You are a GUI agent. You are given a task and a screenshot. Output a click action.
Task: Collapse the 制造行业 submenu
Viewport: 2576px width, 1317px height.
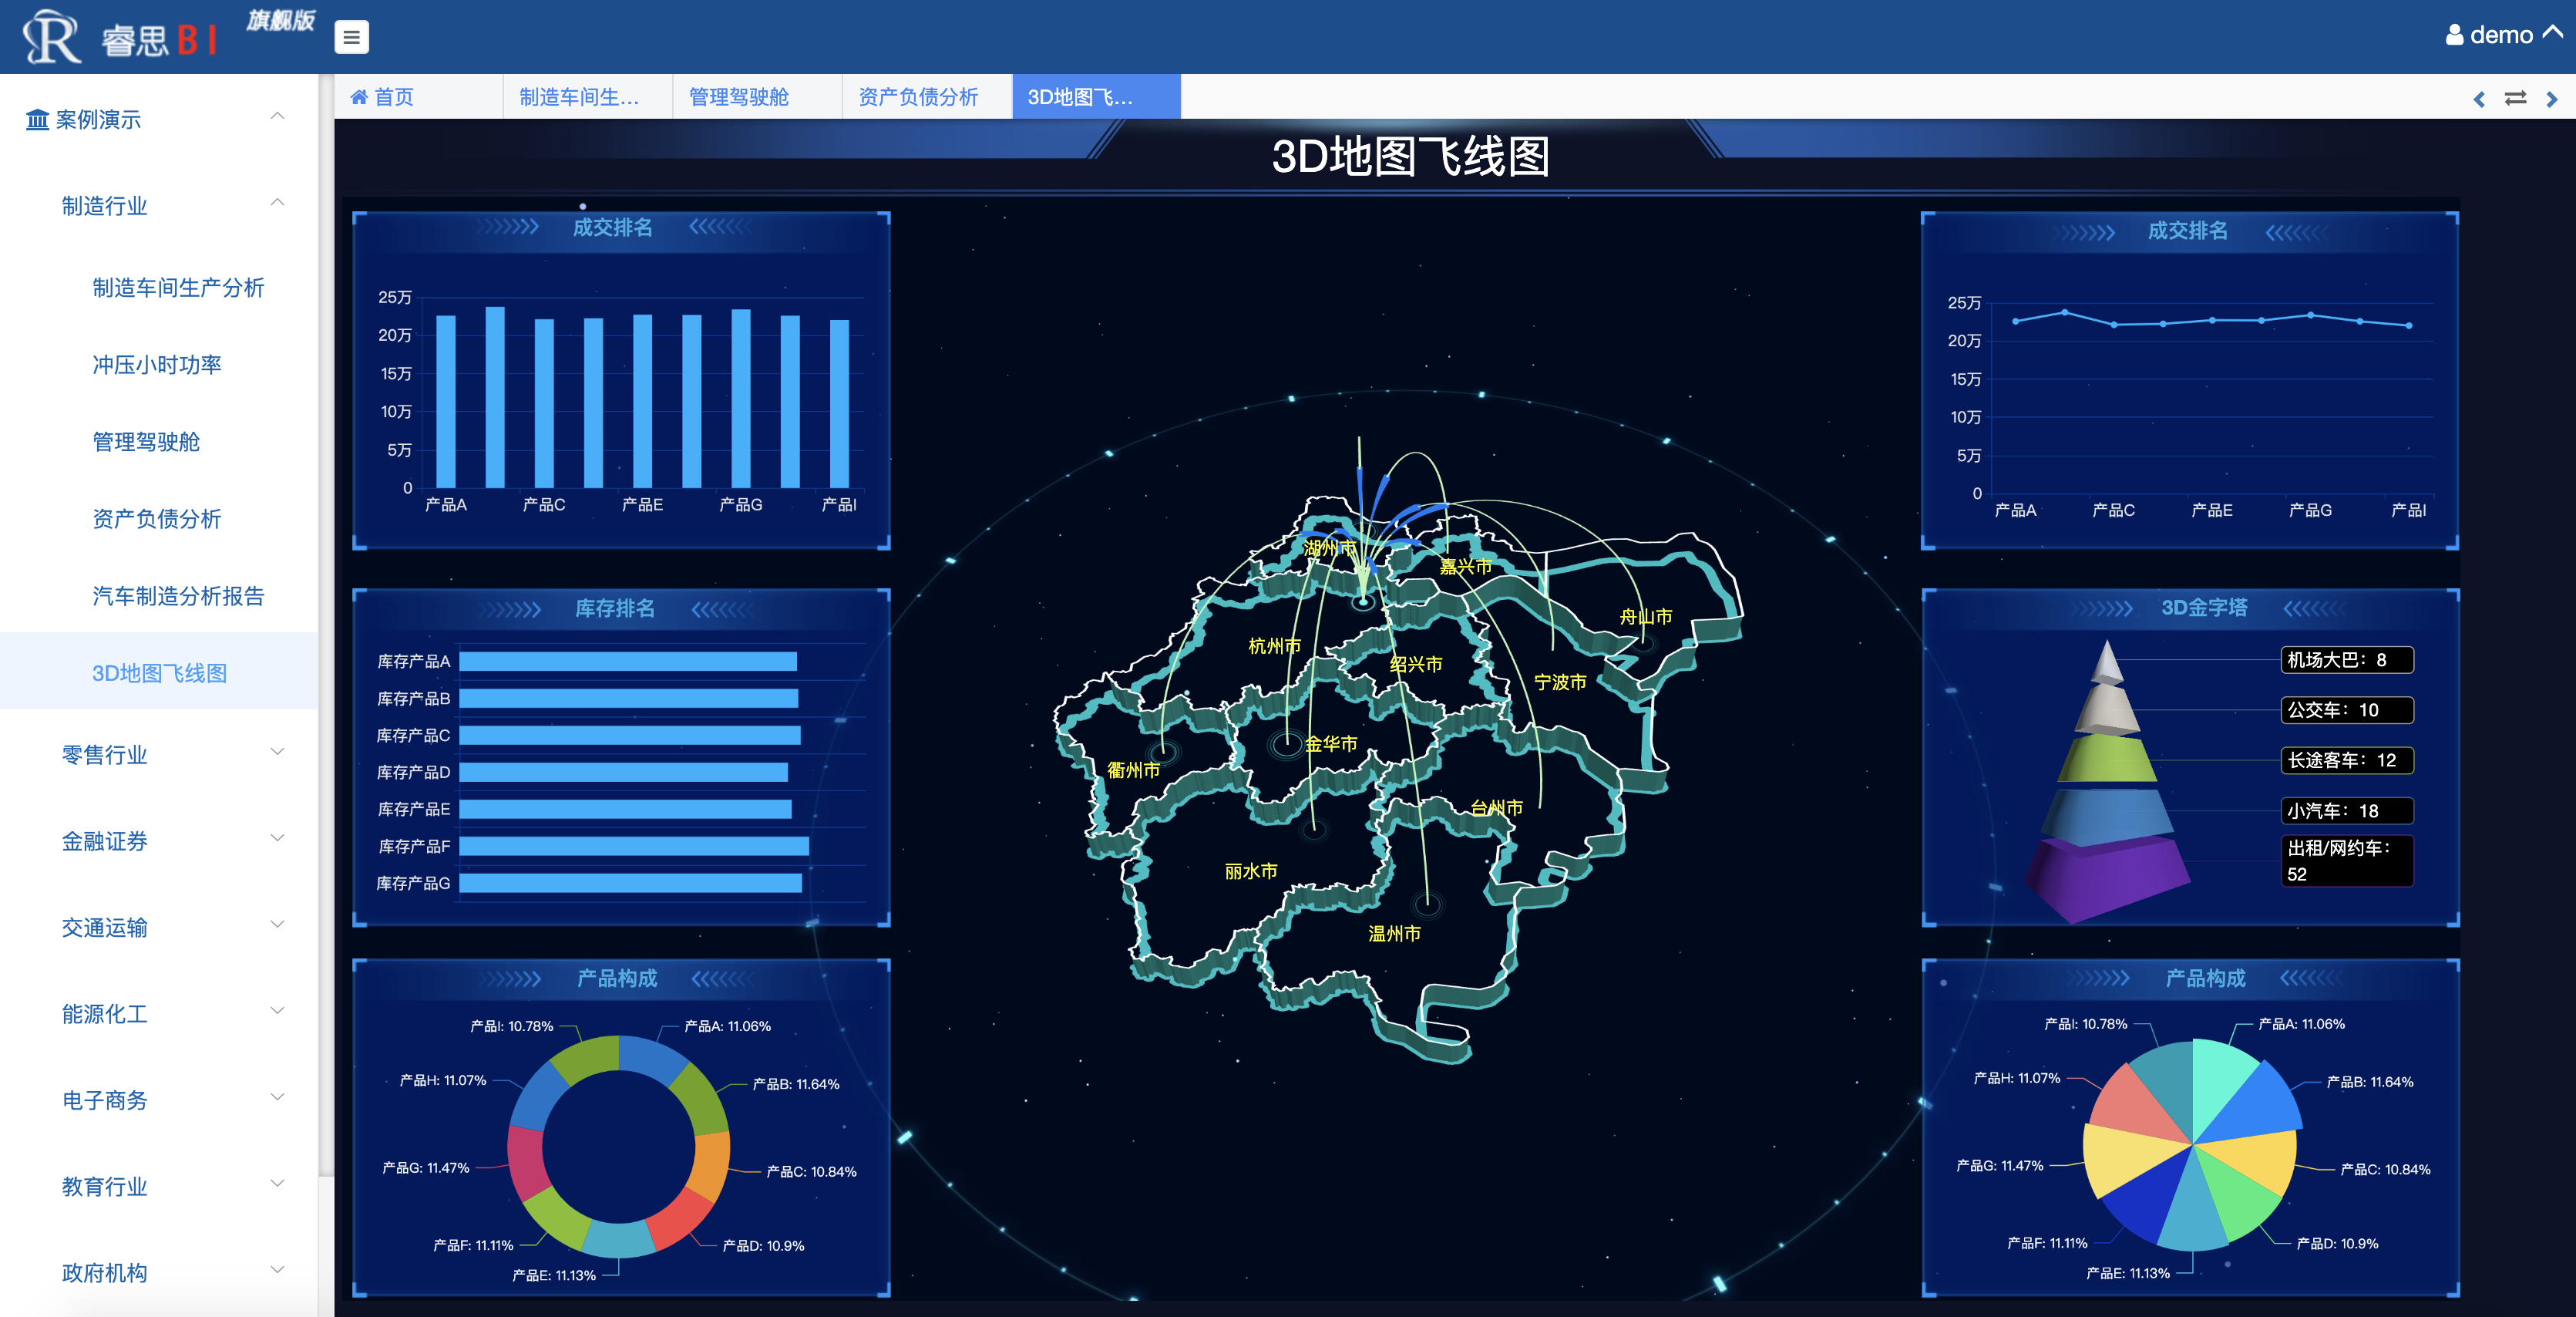[x=277, y=203]
